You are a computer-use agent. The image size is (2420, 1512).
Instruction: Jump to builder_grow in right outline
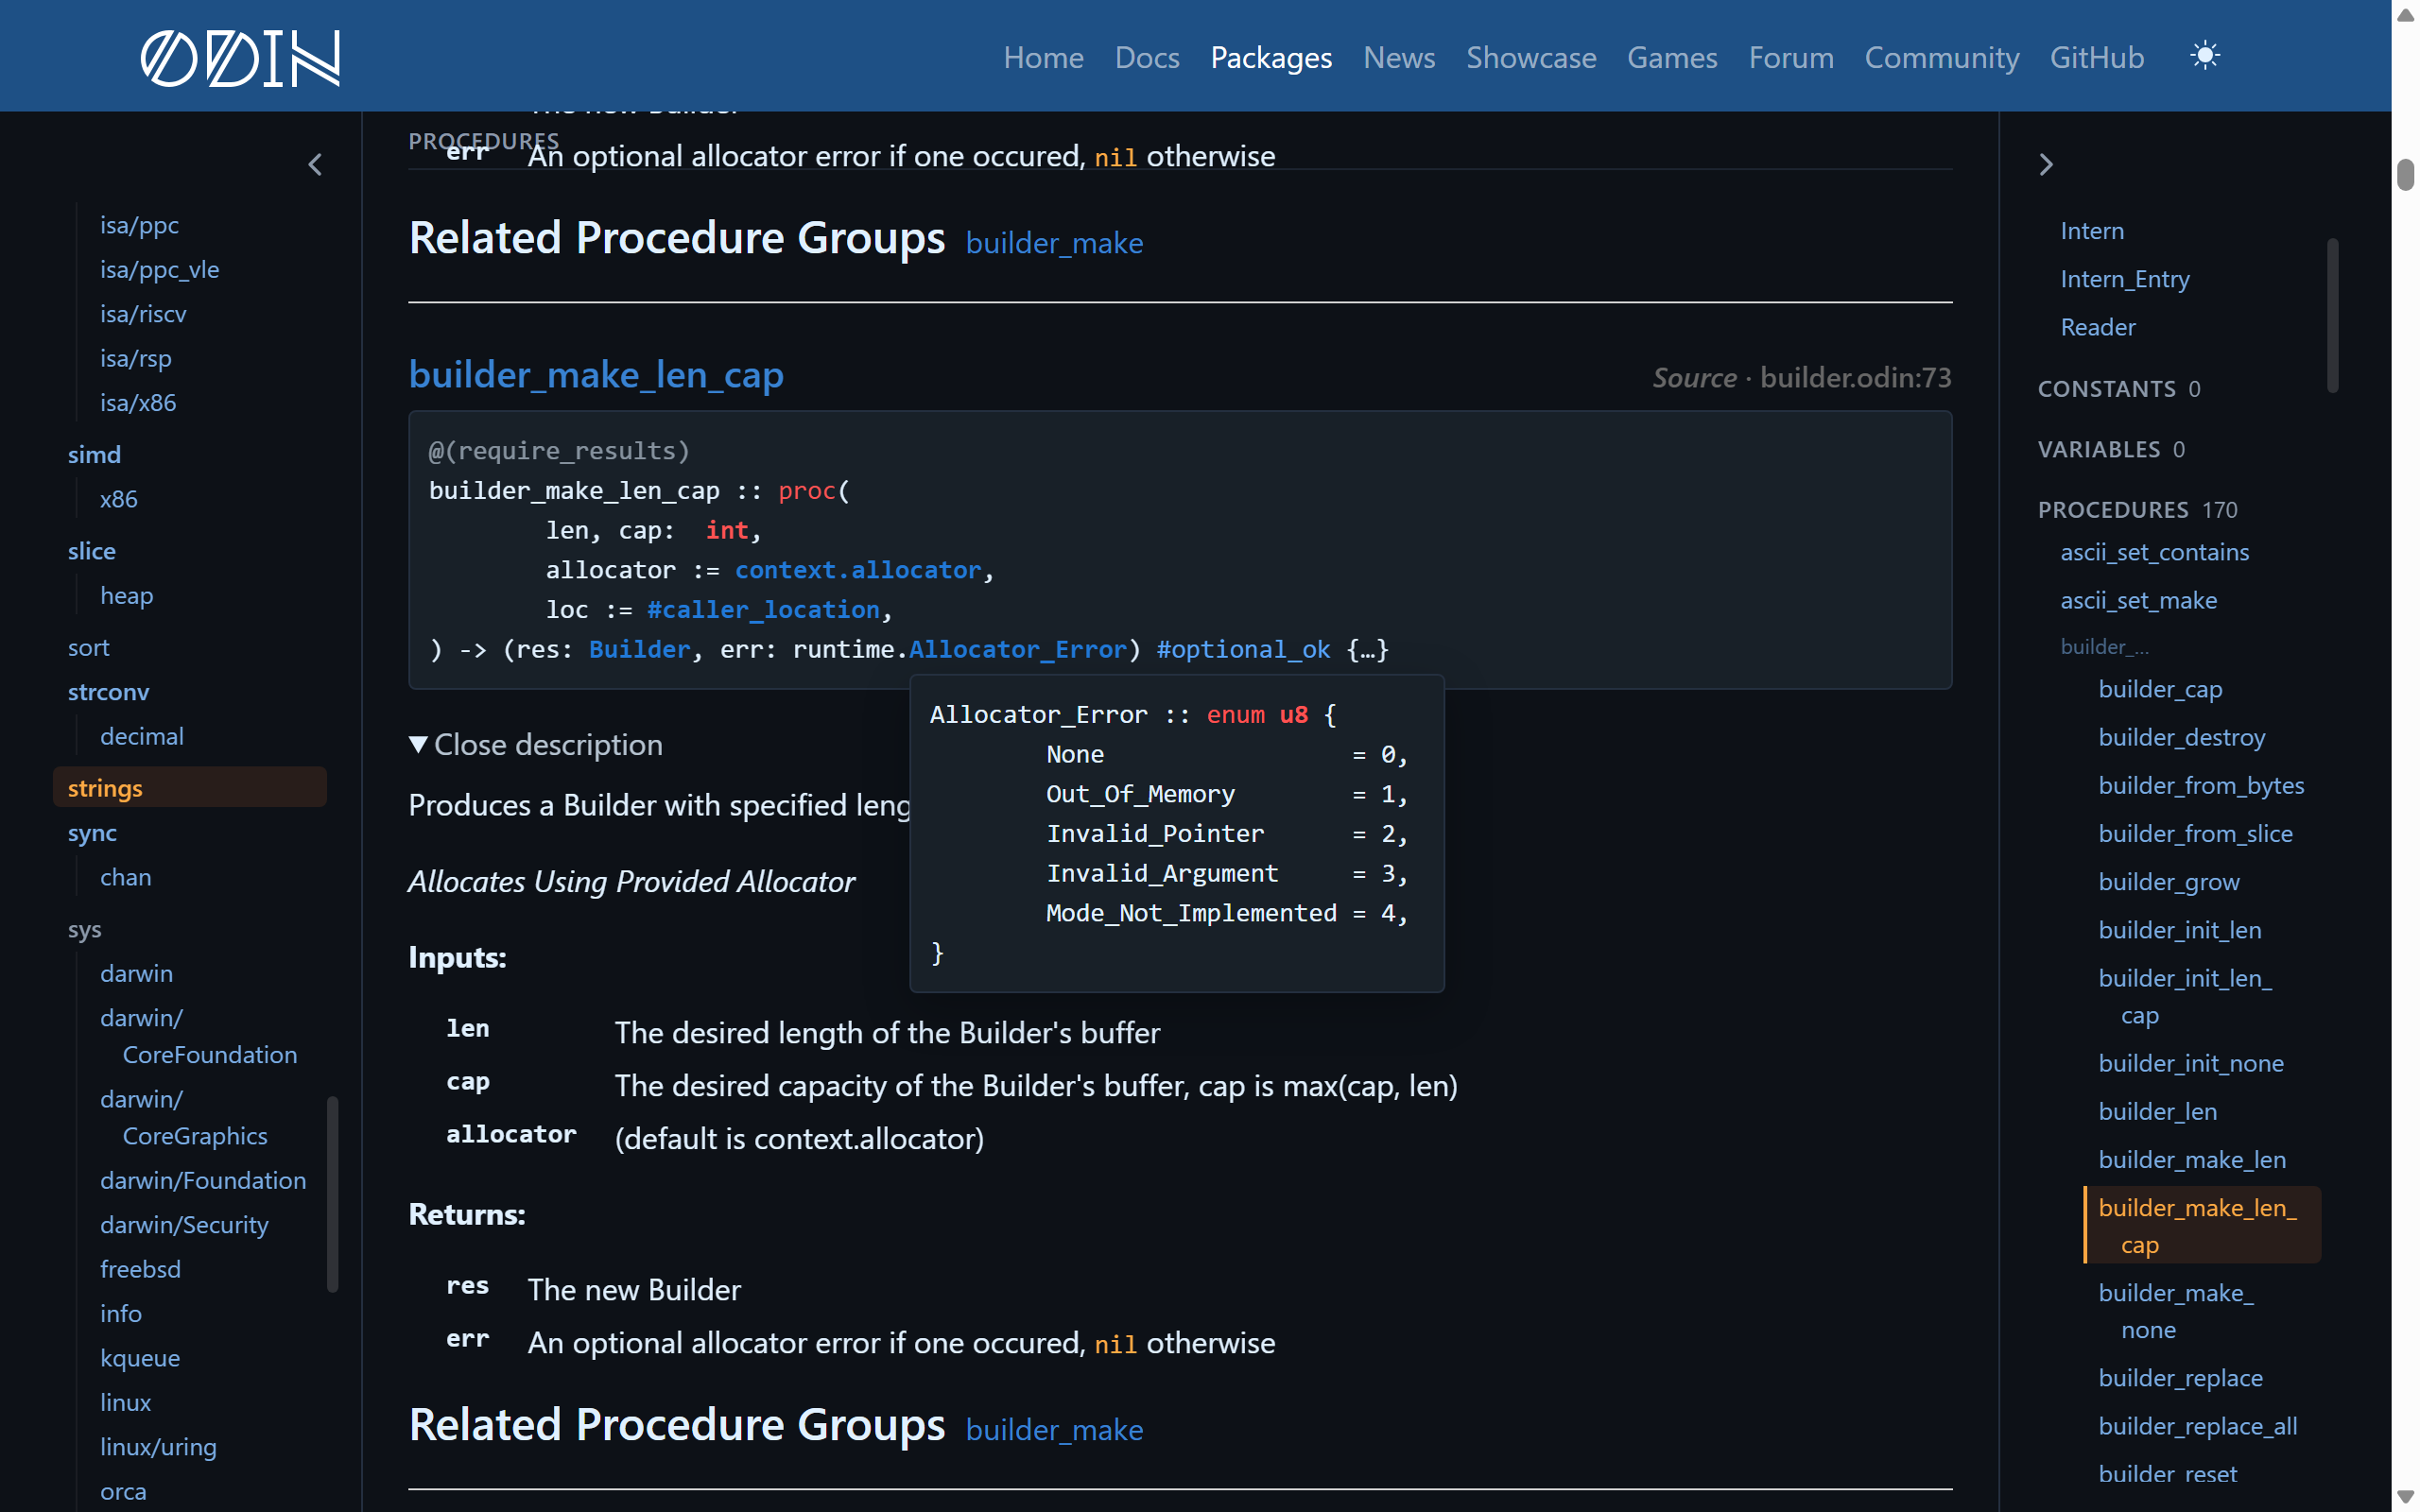(2168, 881)
